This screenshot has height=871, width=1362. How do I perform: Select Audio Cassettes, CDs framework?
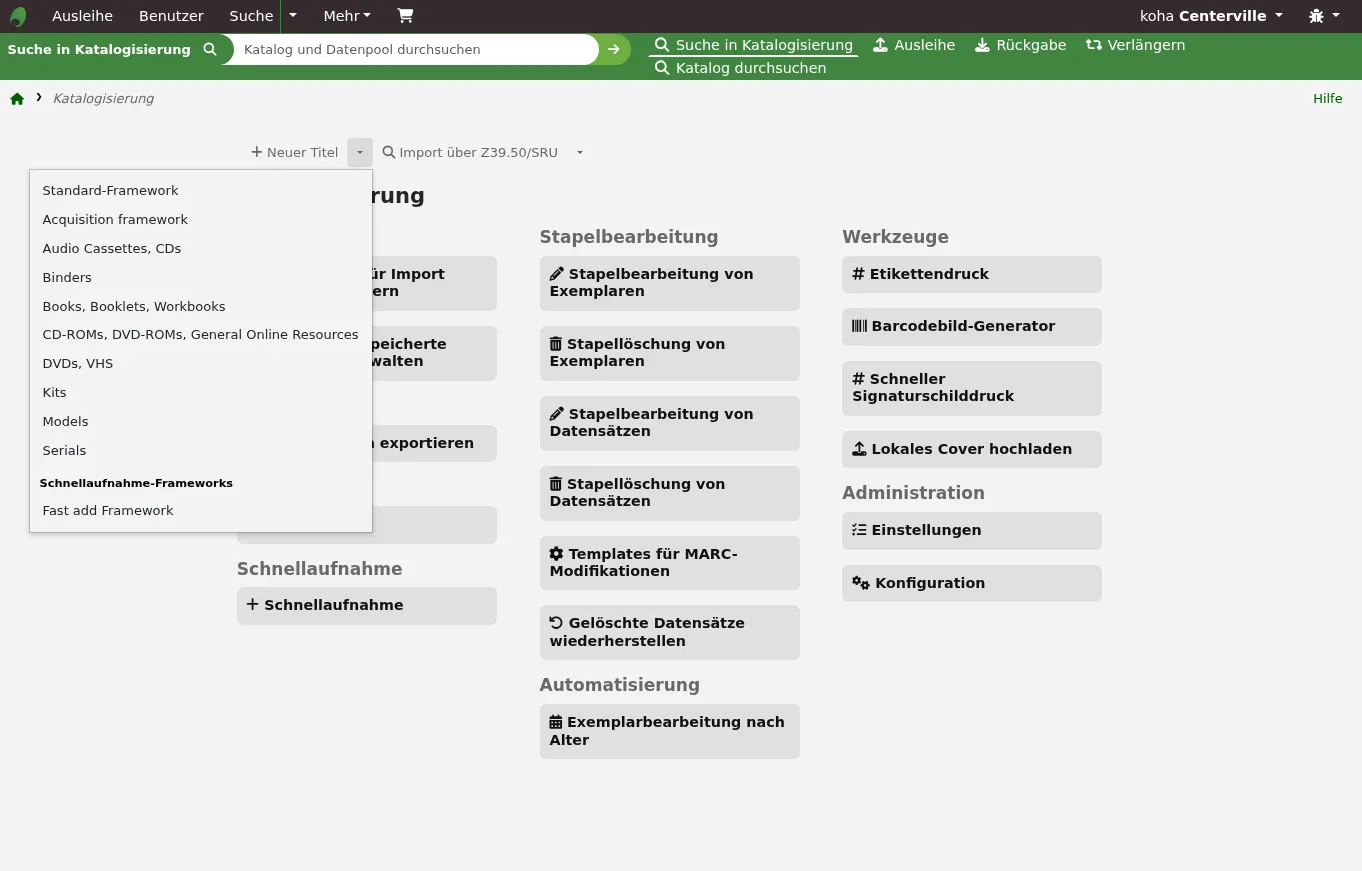(x=201, y=248)
